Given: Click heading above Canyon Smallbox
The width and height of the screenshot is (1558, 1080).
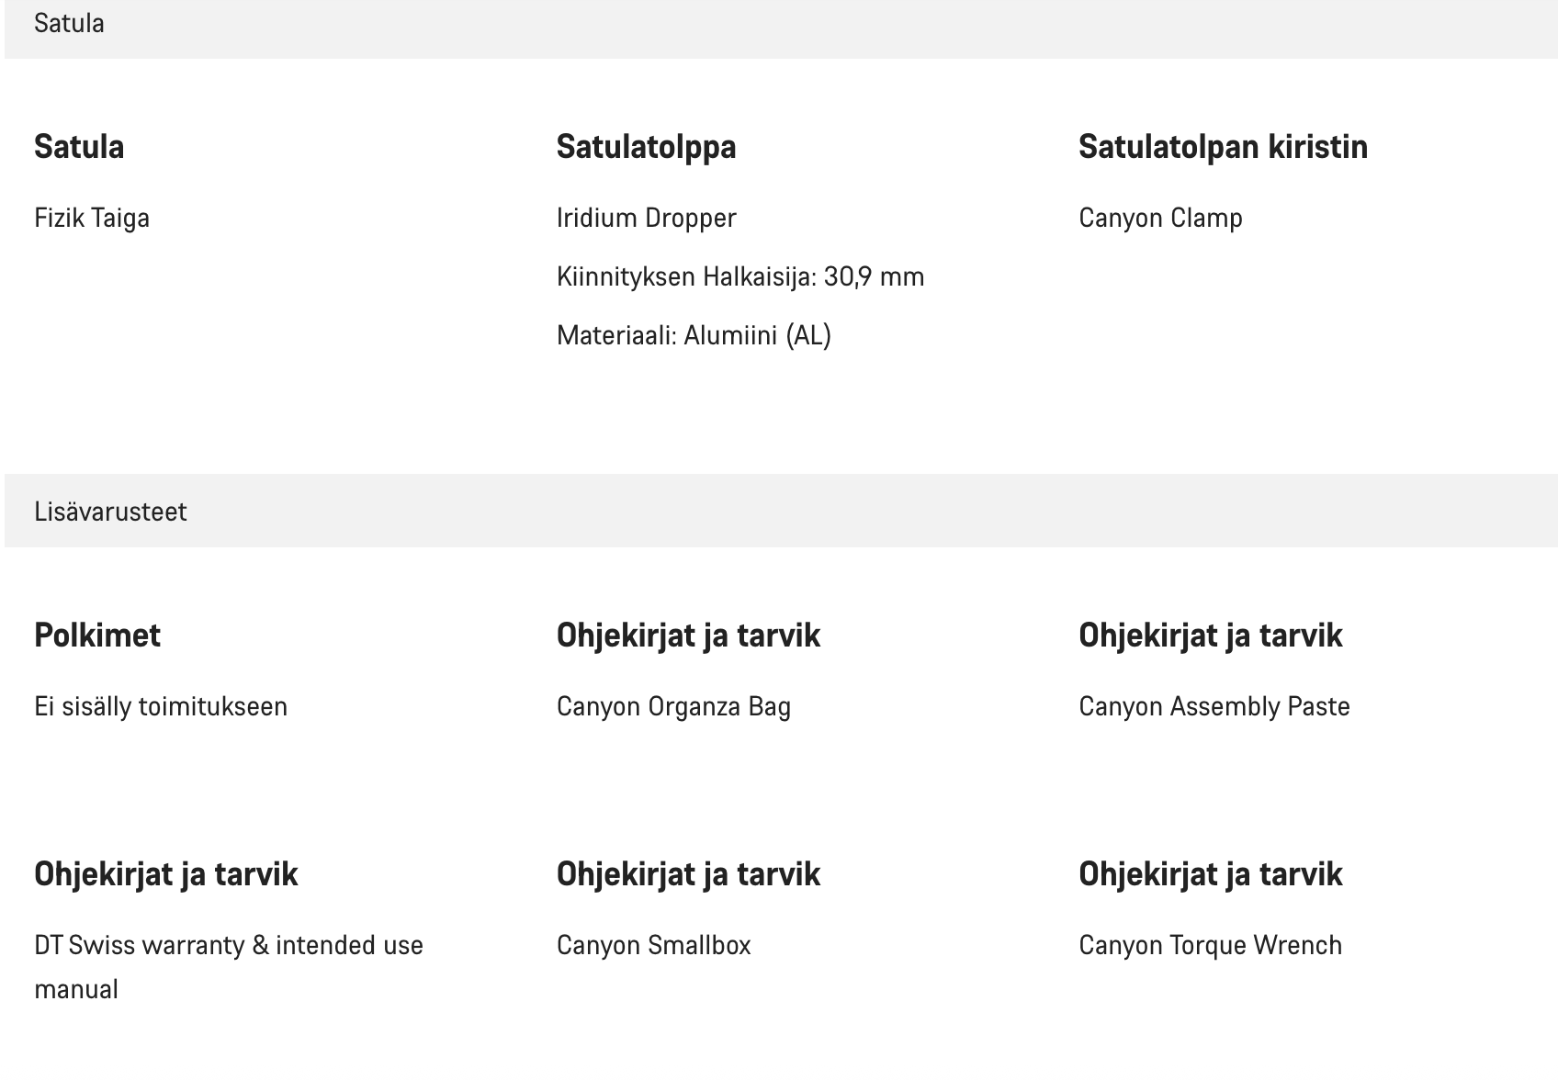Looking at the screenshot, I should [688, 874].
